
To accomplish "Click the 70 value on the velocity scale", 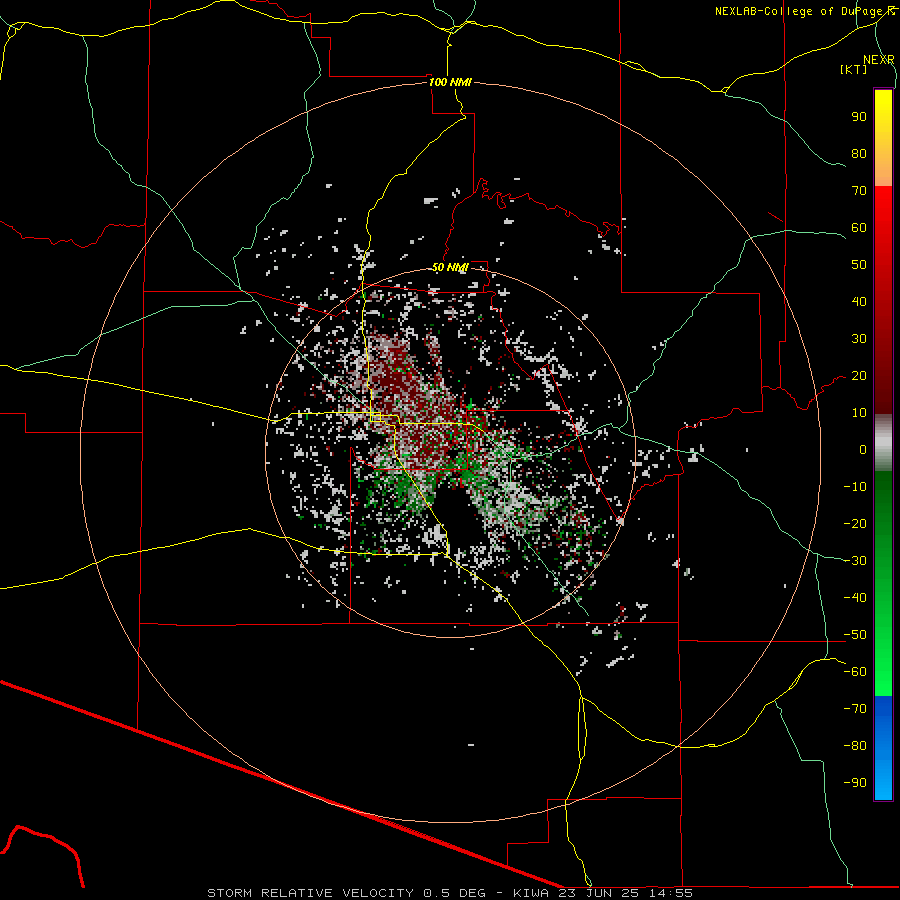I will point(859,191).
